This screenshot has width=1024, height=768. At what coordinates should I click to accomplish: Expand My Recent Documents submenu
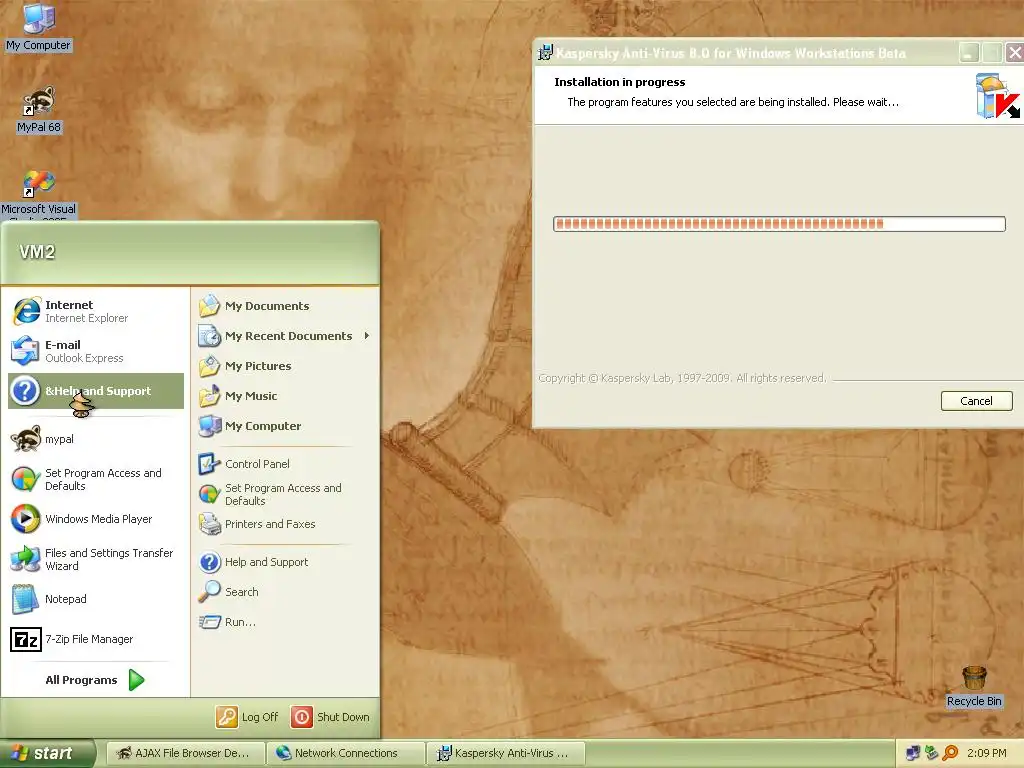pyautogui.click(x=285, y=336)
